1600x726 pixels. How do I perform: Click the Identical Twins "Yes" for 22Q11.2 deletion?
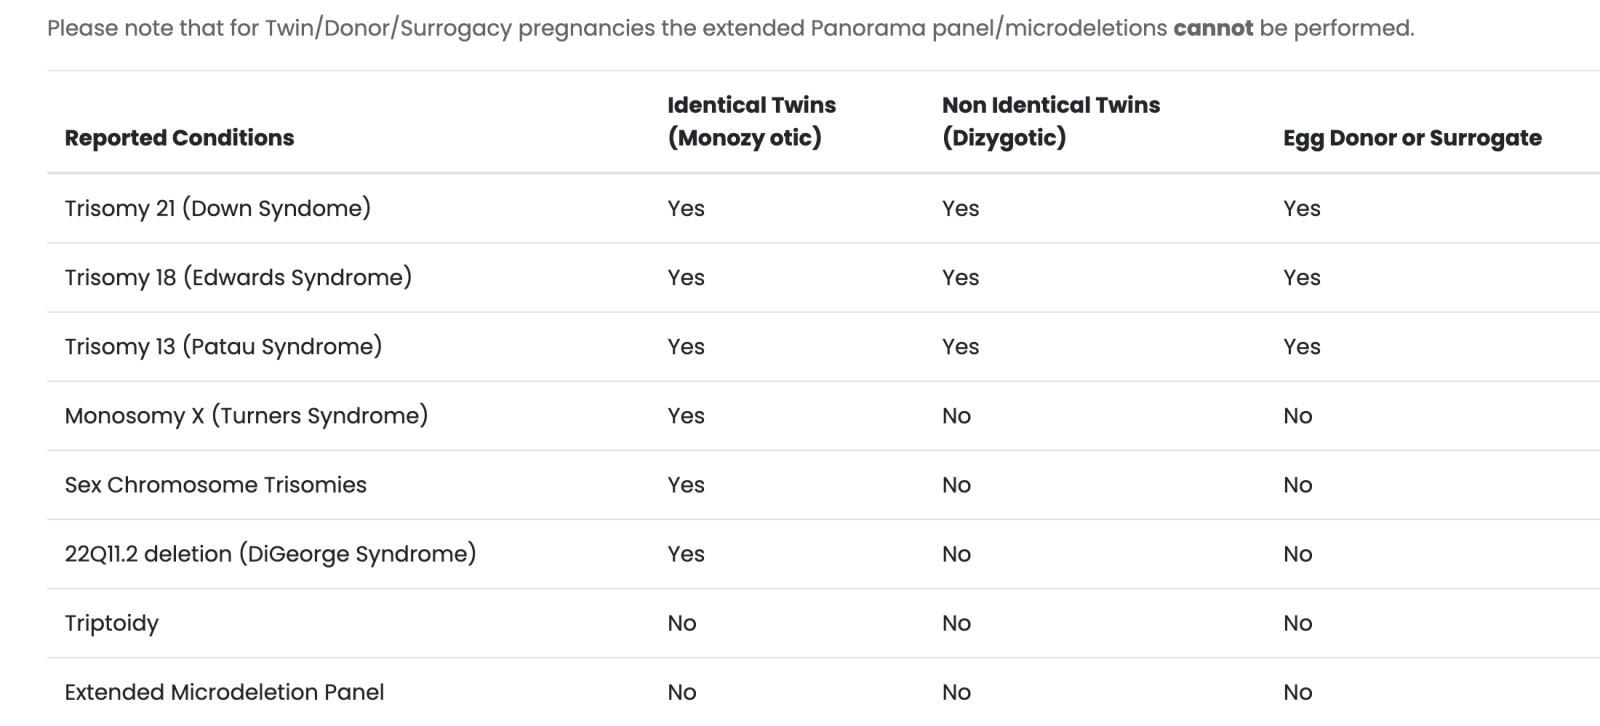click(686, 554)
